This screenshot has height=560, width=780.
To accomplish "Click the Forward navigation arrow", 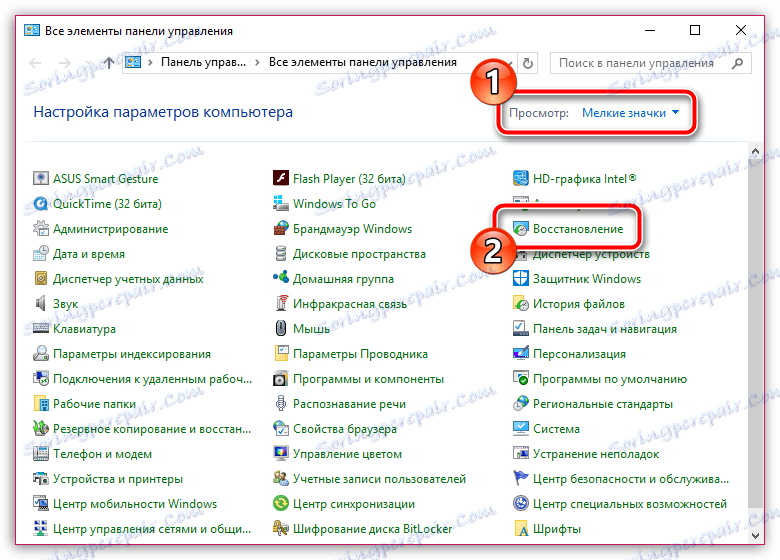I will click(65, 63).
